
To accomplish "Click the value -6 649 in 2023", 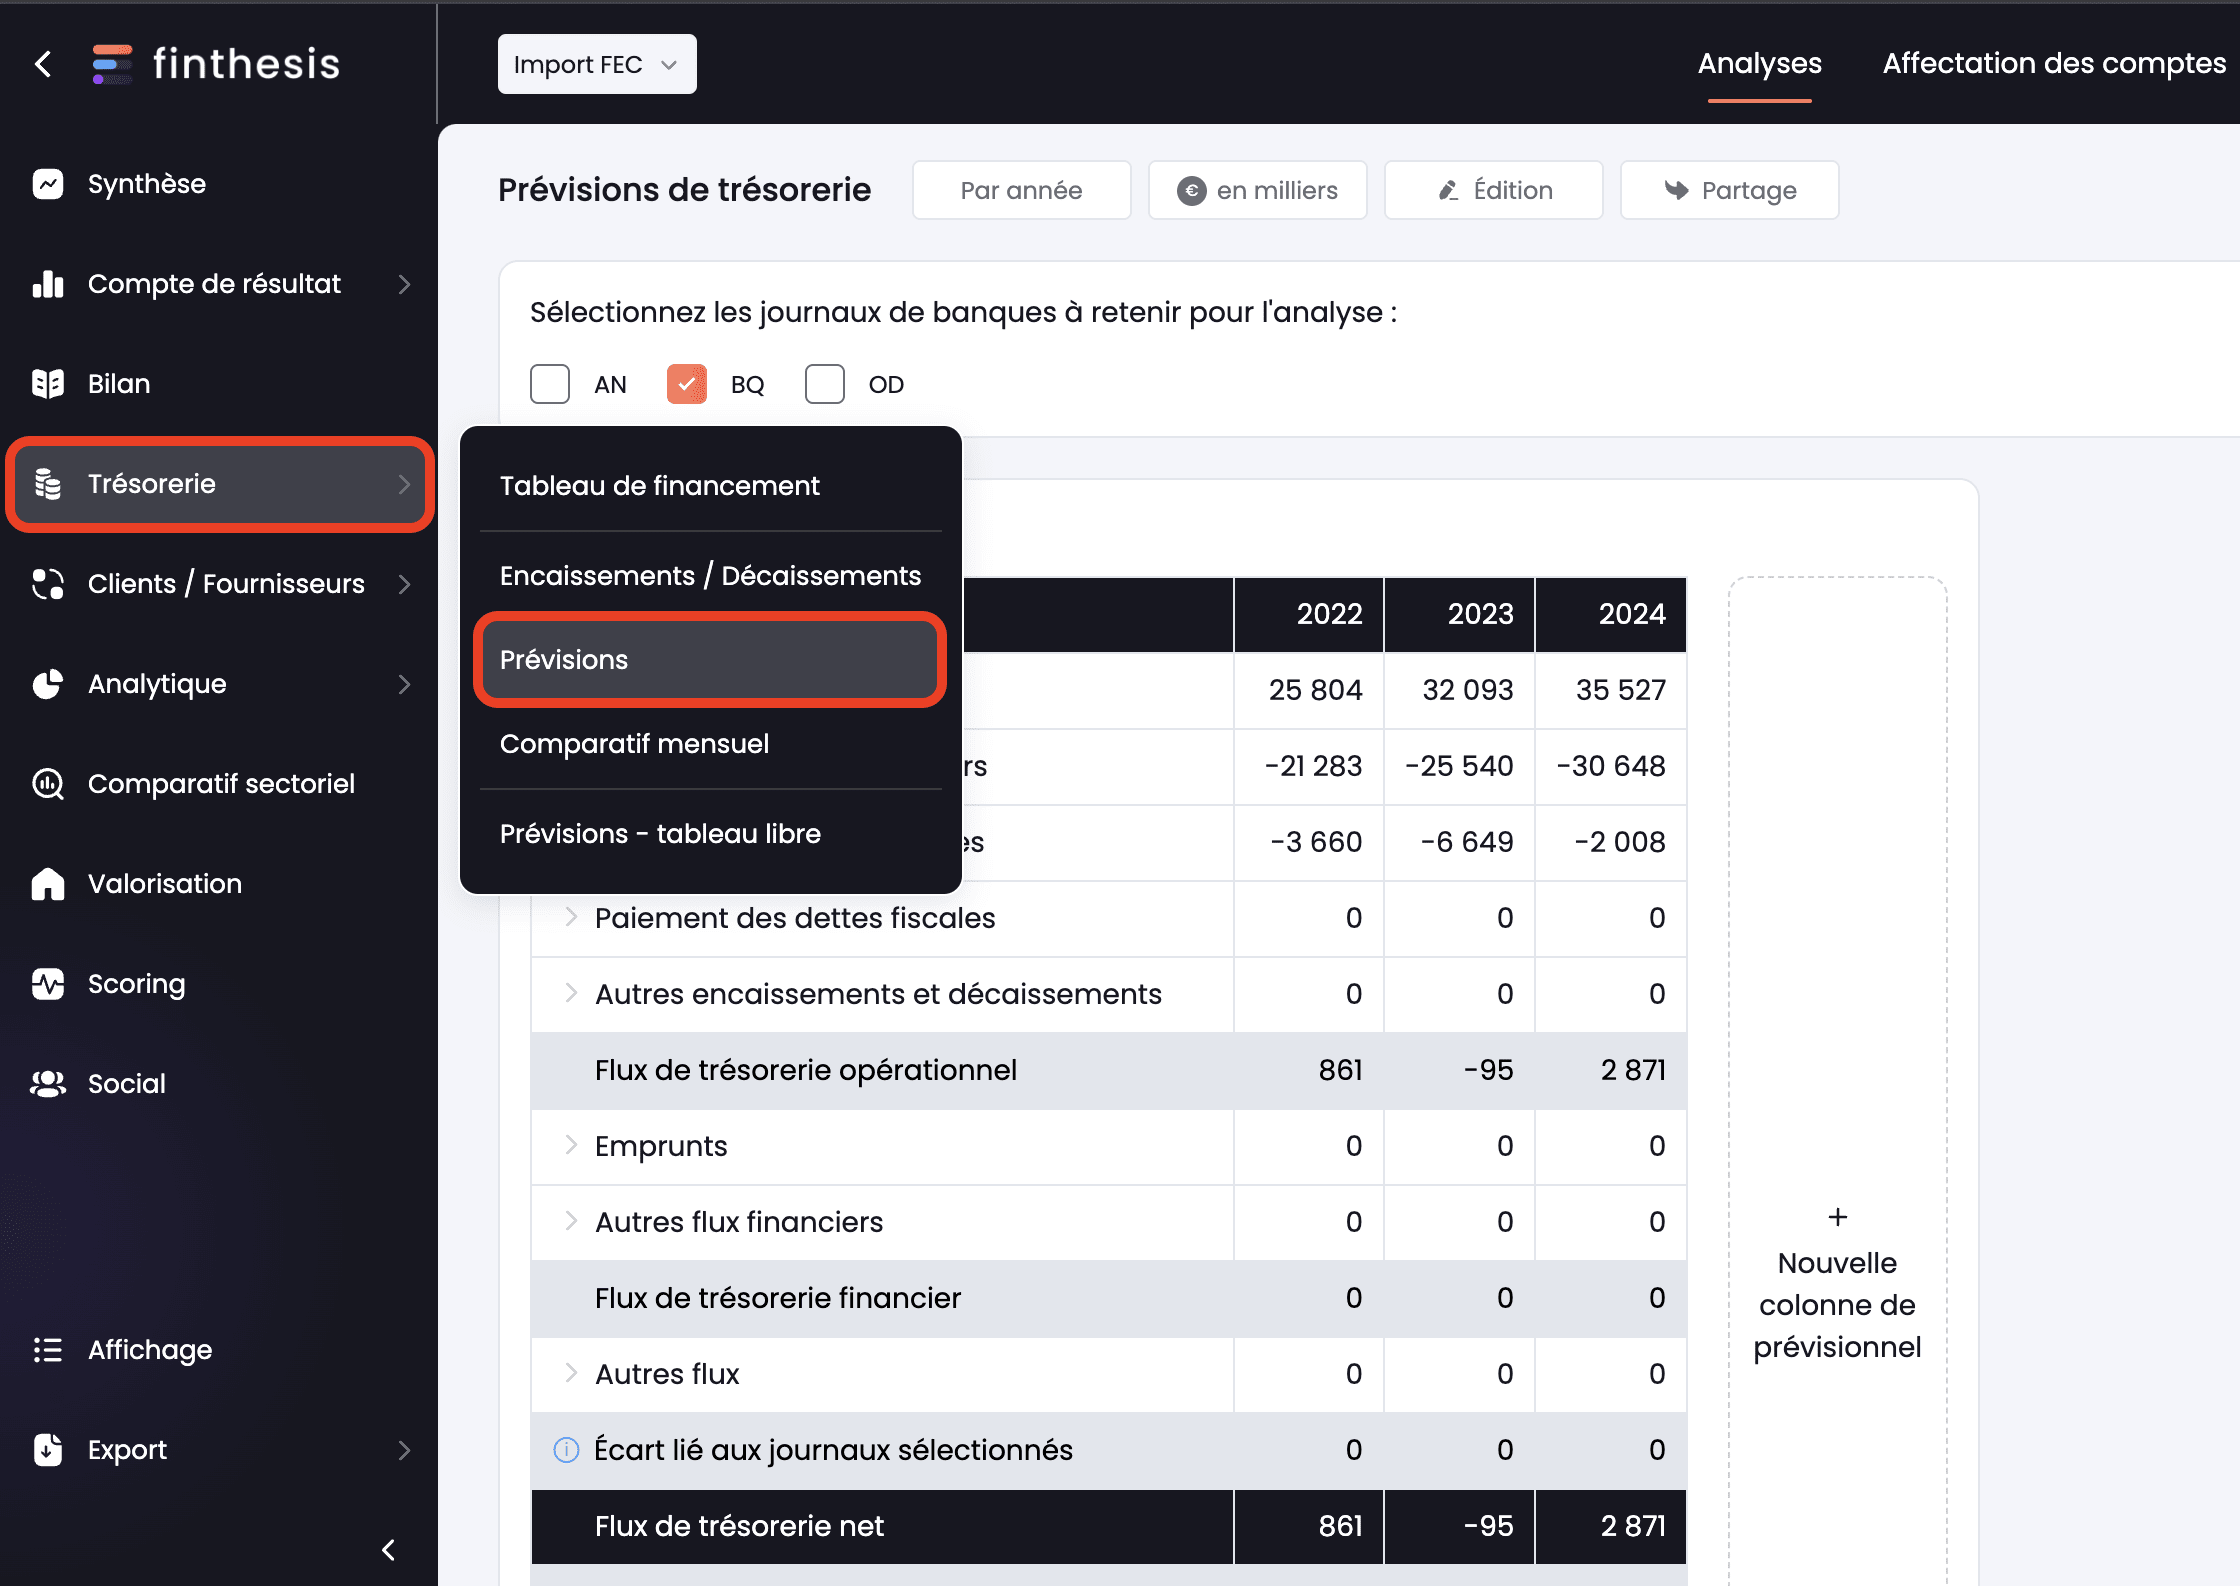I will tap(1466, 842).
